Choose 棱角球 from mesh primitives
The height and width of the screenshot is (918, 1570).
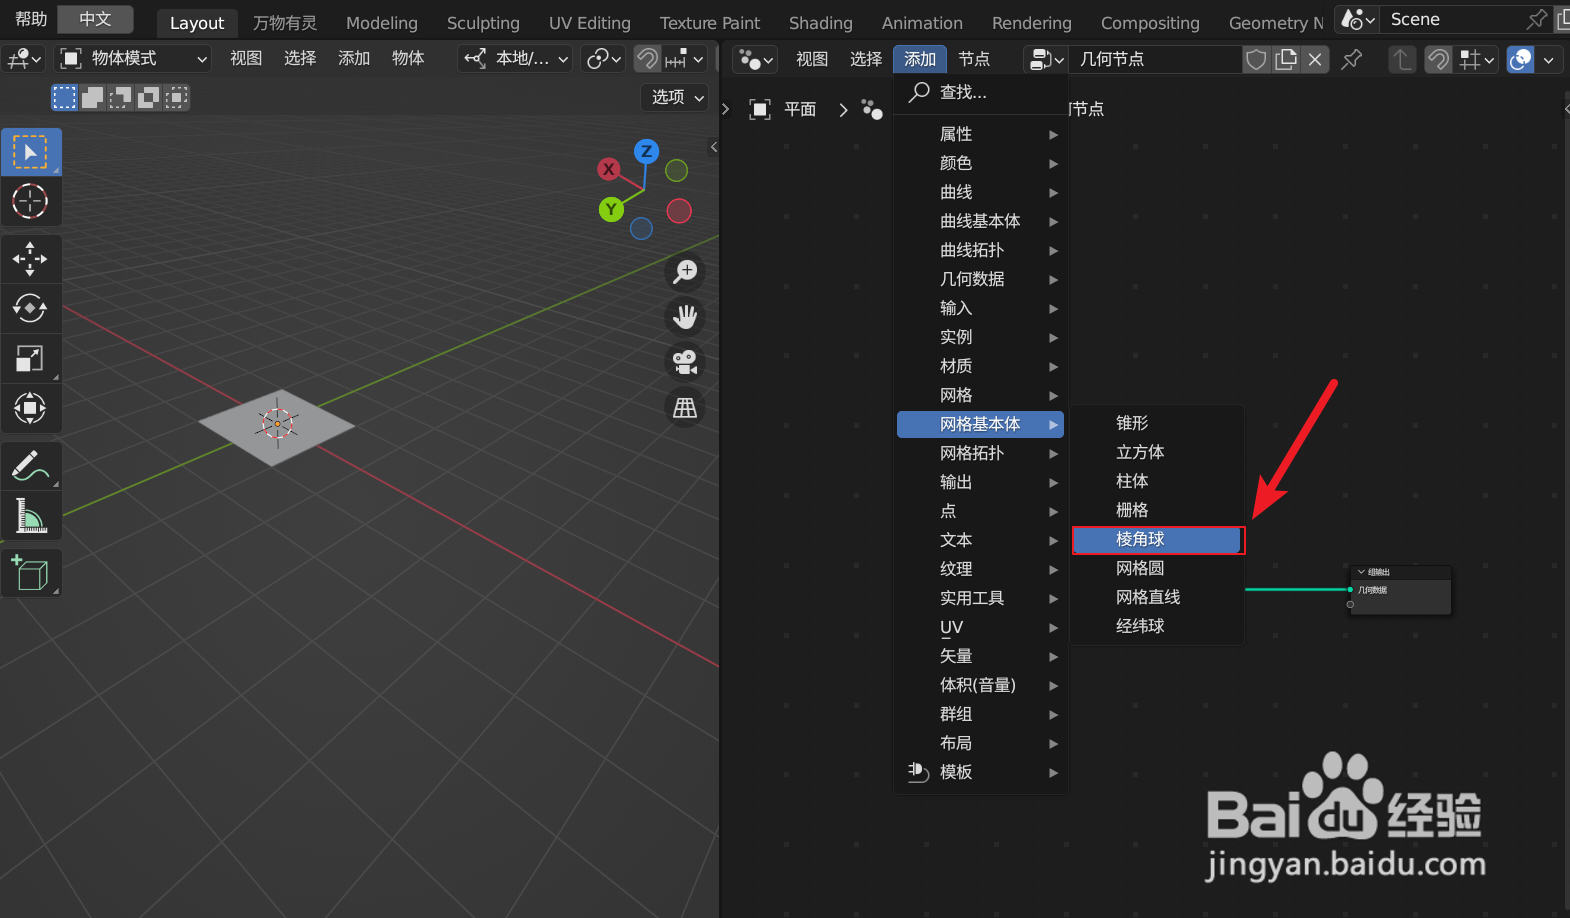point(1157,539)
